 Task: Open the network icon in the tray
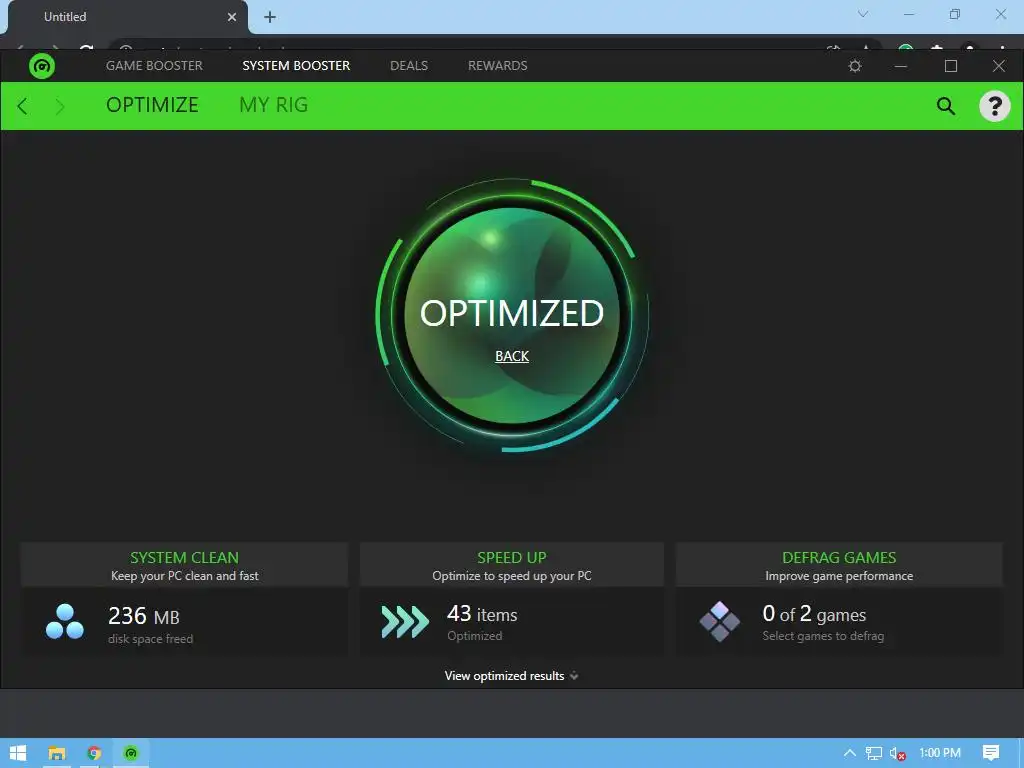pos(874,753)
